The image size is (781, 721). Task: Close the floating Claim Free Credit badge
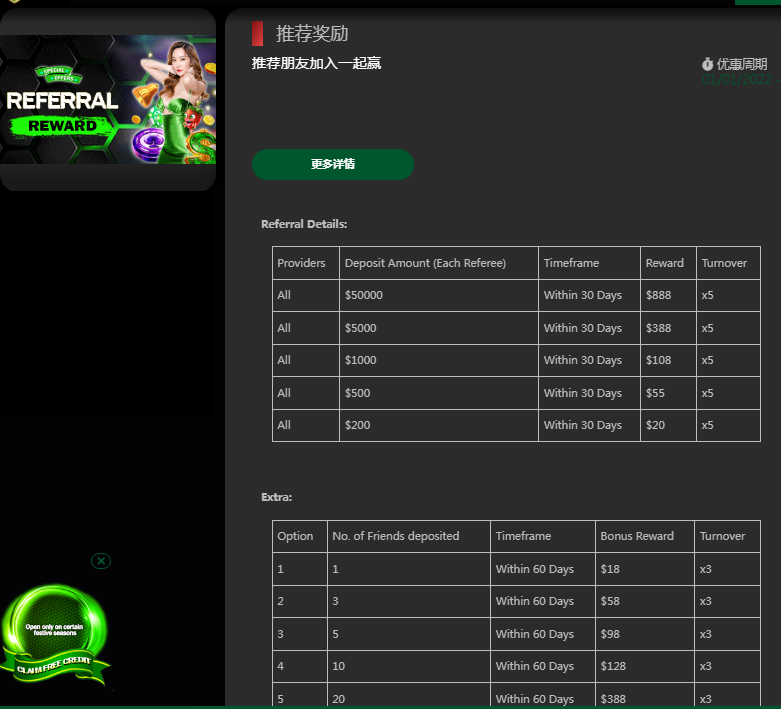tap(101, 561)
